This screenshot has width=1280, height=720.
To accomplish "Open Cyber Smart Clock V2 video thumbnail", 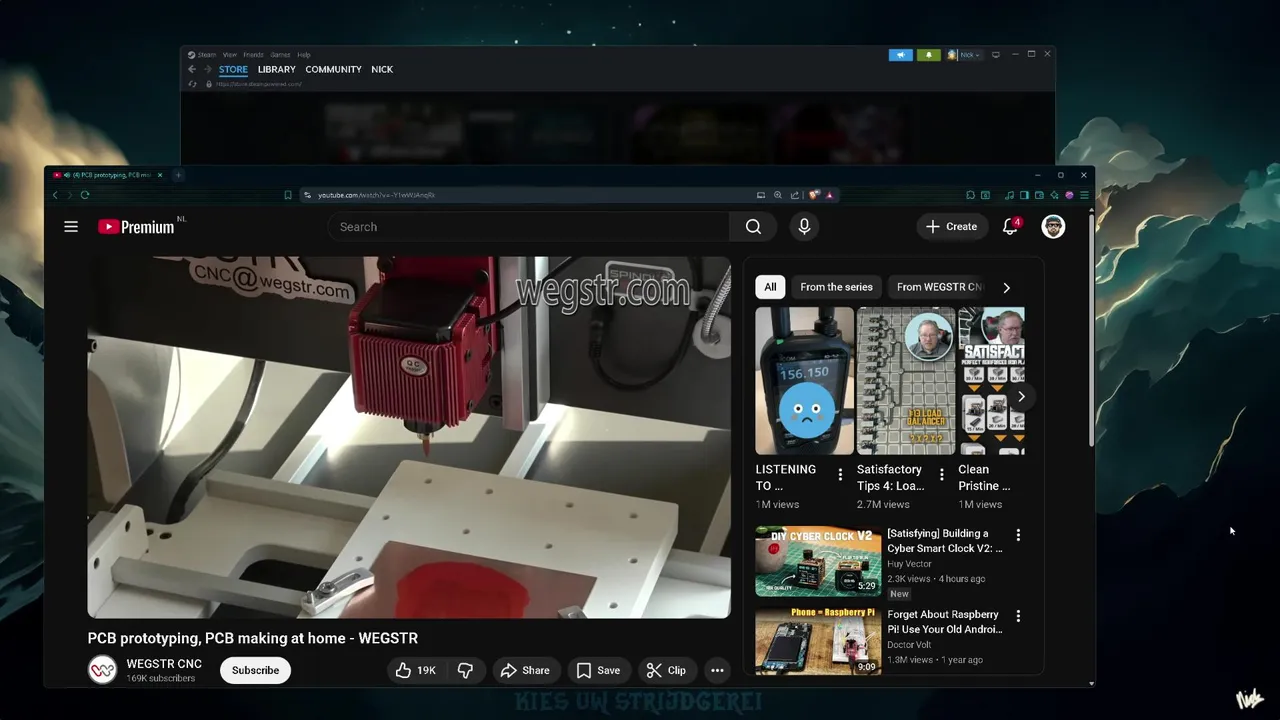I will (x=818, y=561).
